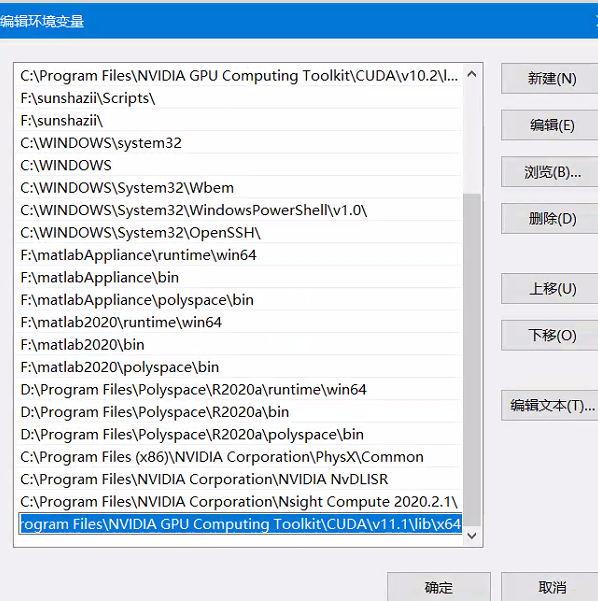This screenshot has height=601, width=598.
Task: Select the CUDA\v10.2 path entry
Action: point(238,76)
